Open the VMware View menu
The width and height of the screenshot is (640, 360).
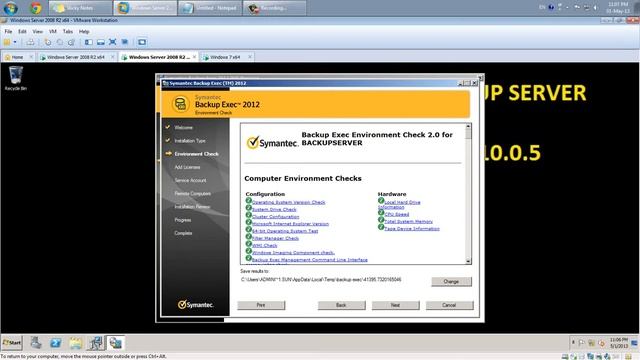coord(38,31)
